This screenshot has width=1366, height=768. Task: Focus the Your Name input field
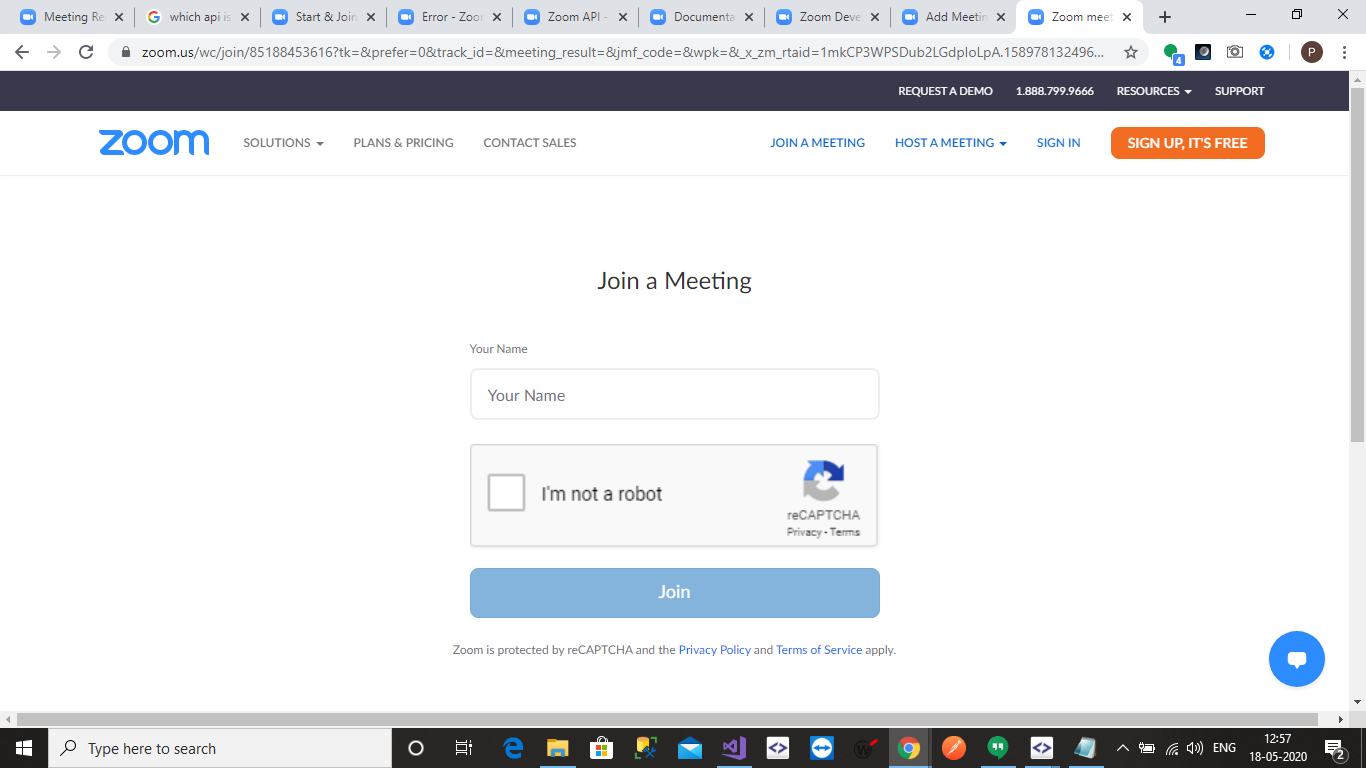[x=675, y=395]
